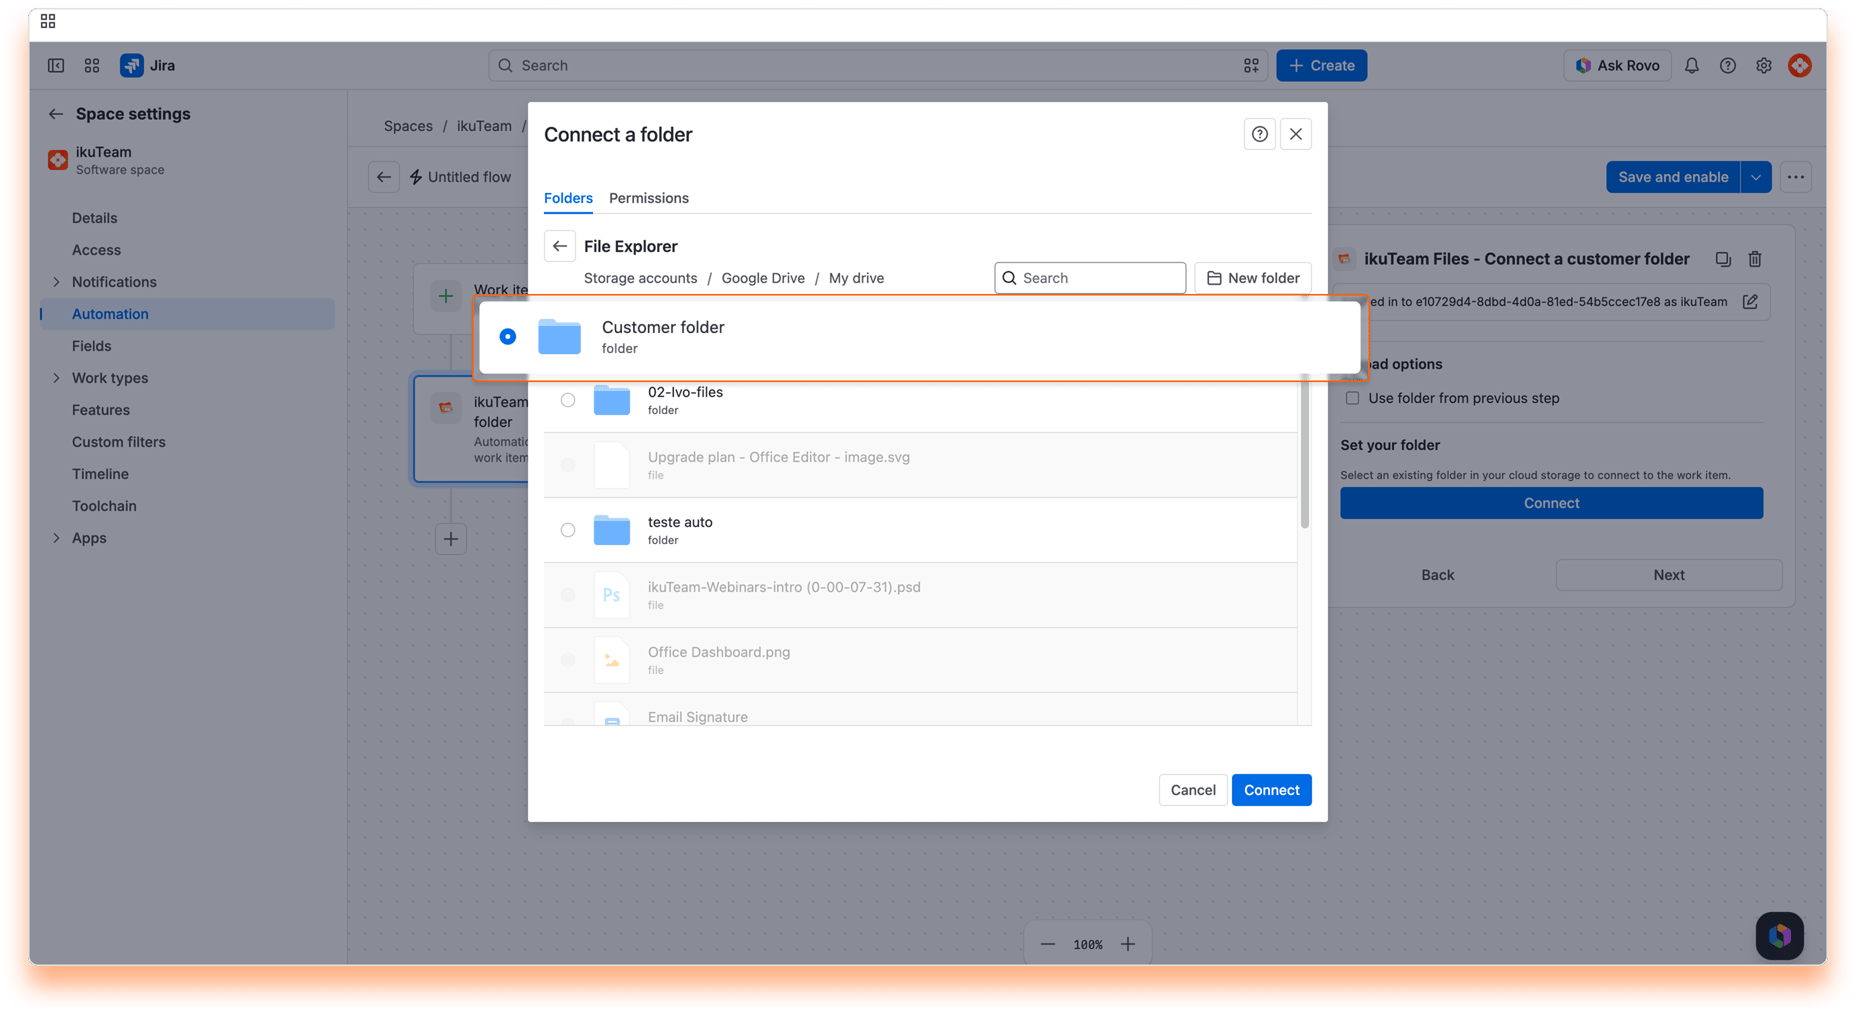The image size is (1856, 1014).
Task: Zoom out the flow canvas minus
Action: pos(1048,944)
